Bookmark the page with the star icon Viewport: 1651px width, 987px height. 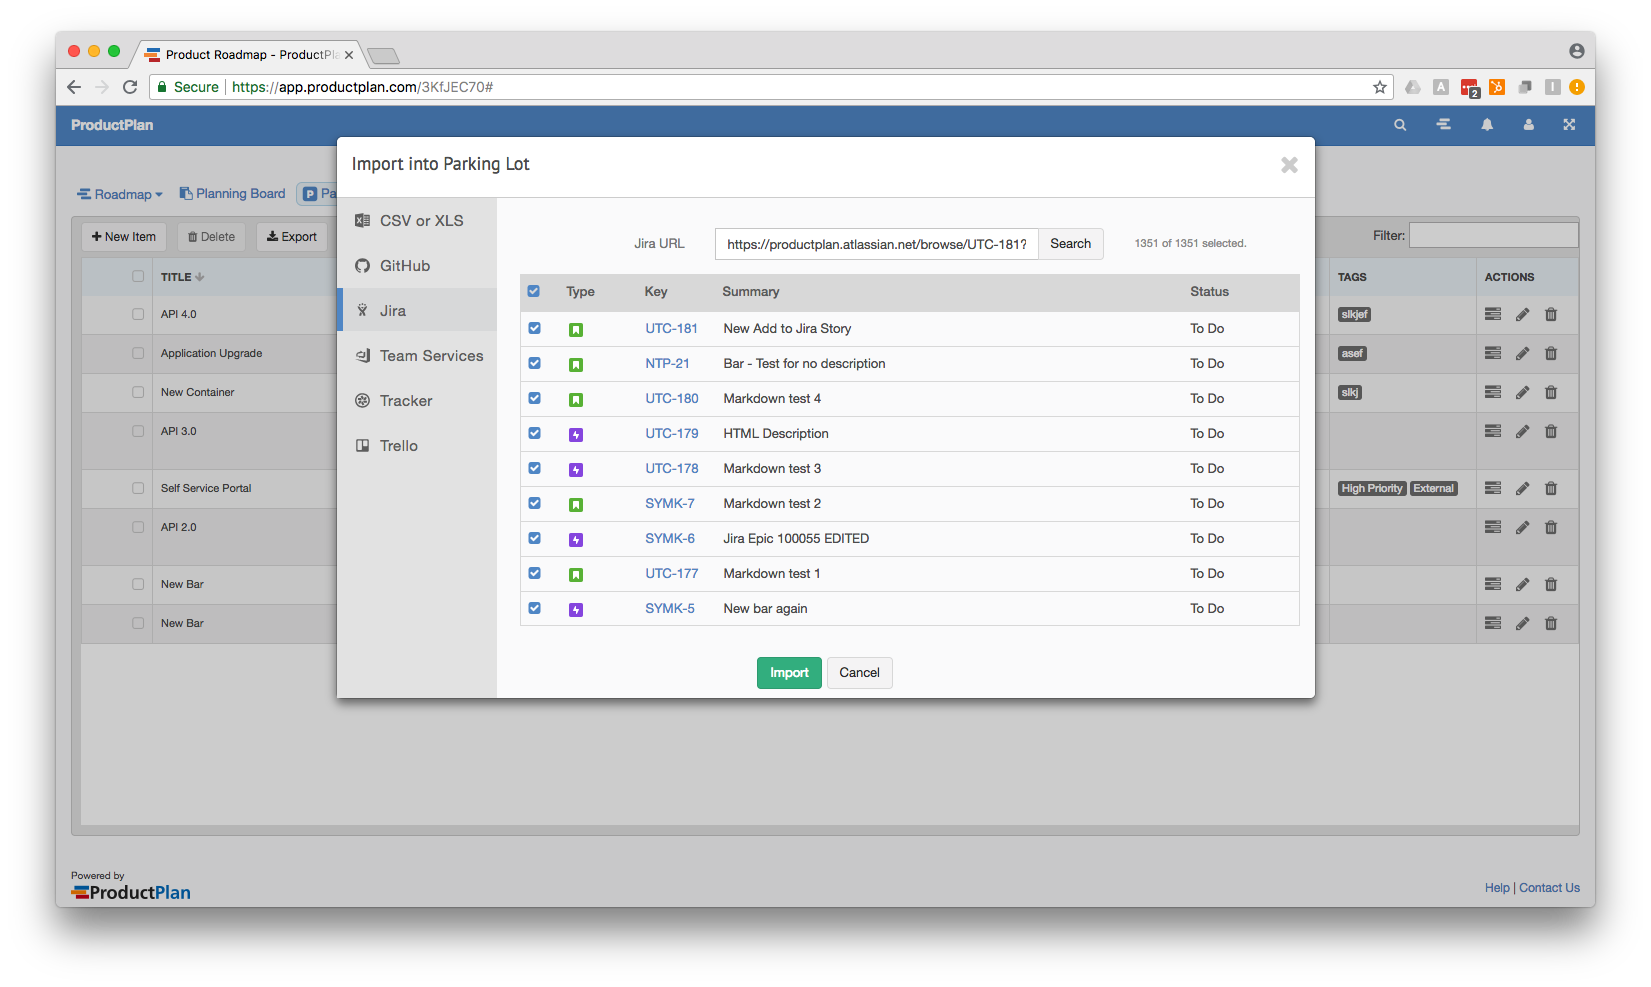(1380, 87)
